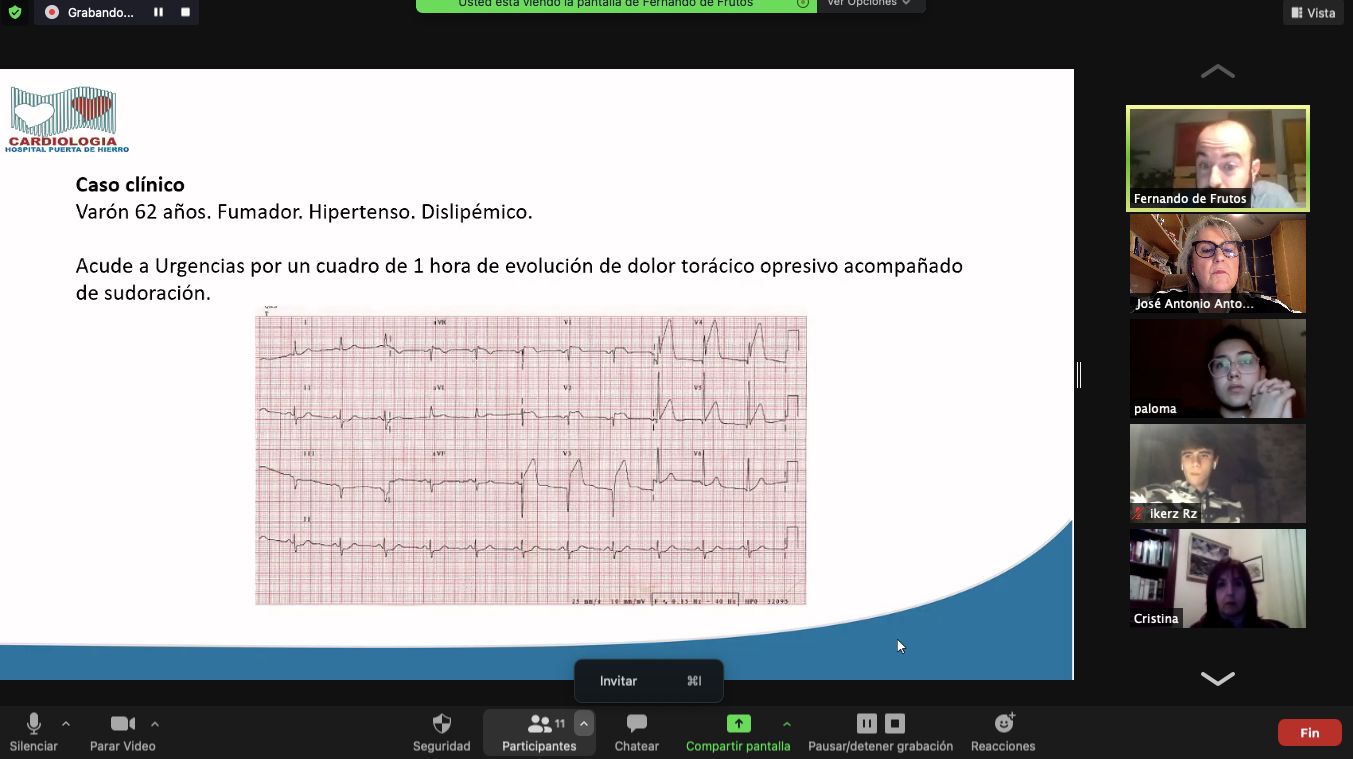The height and width of the screenshot is (759, 1353).
Task: Open the Participantes panel
Action: coord(539,731)
